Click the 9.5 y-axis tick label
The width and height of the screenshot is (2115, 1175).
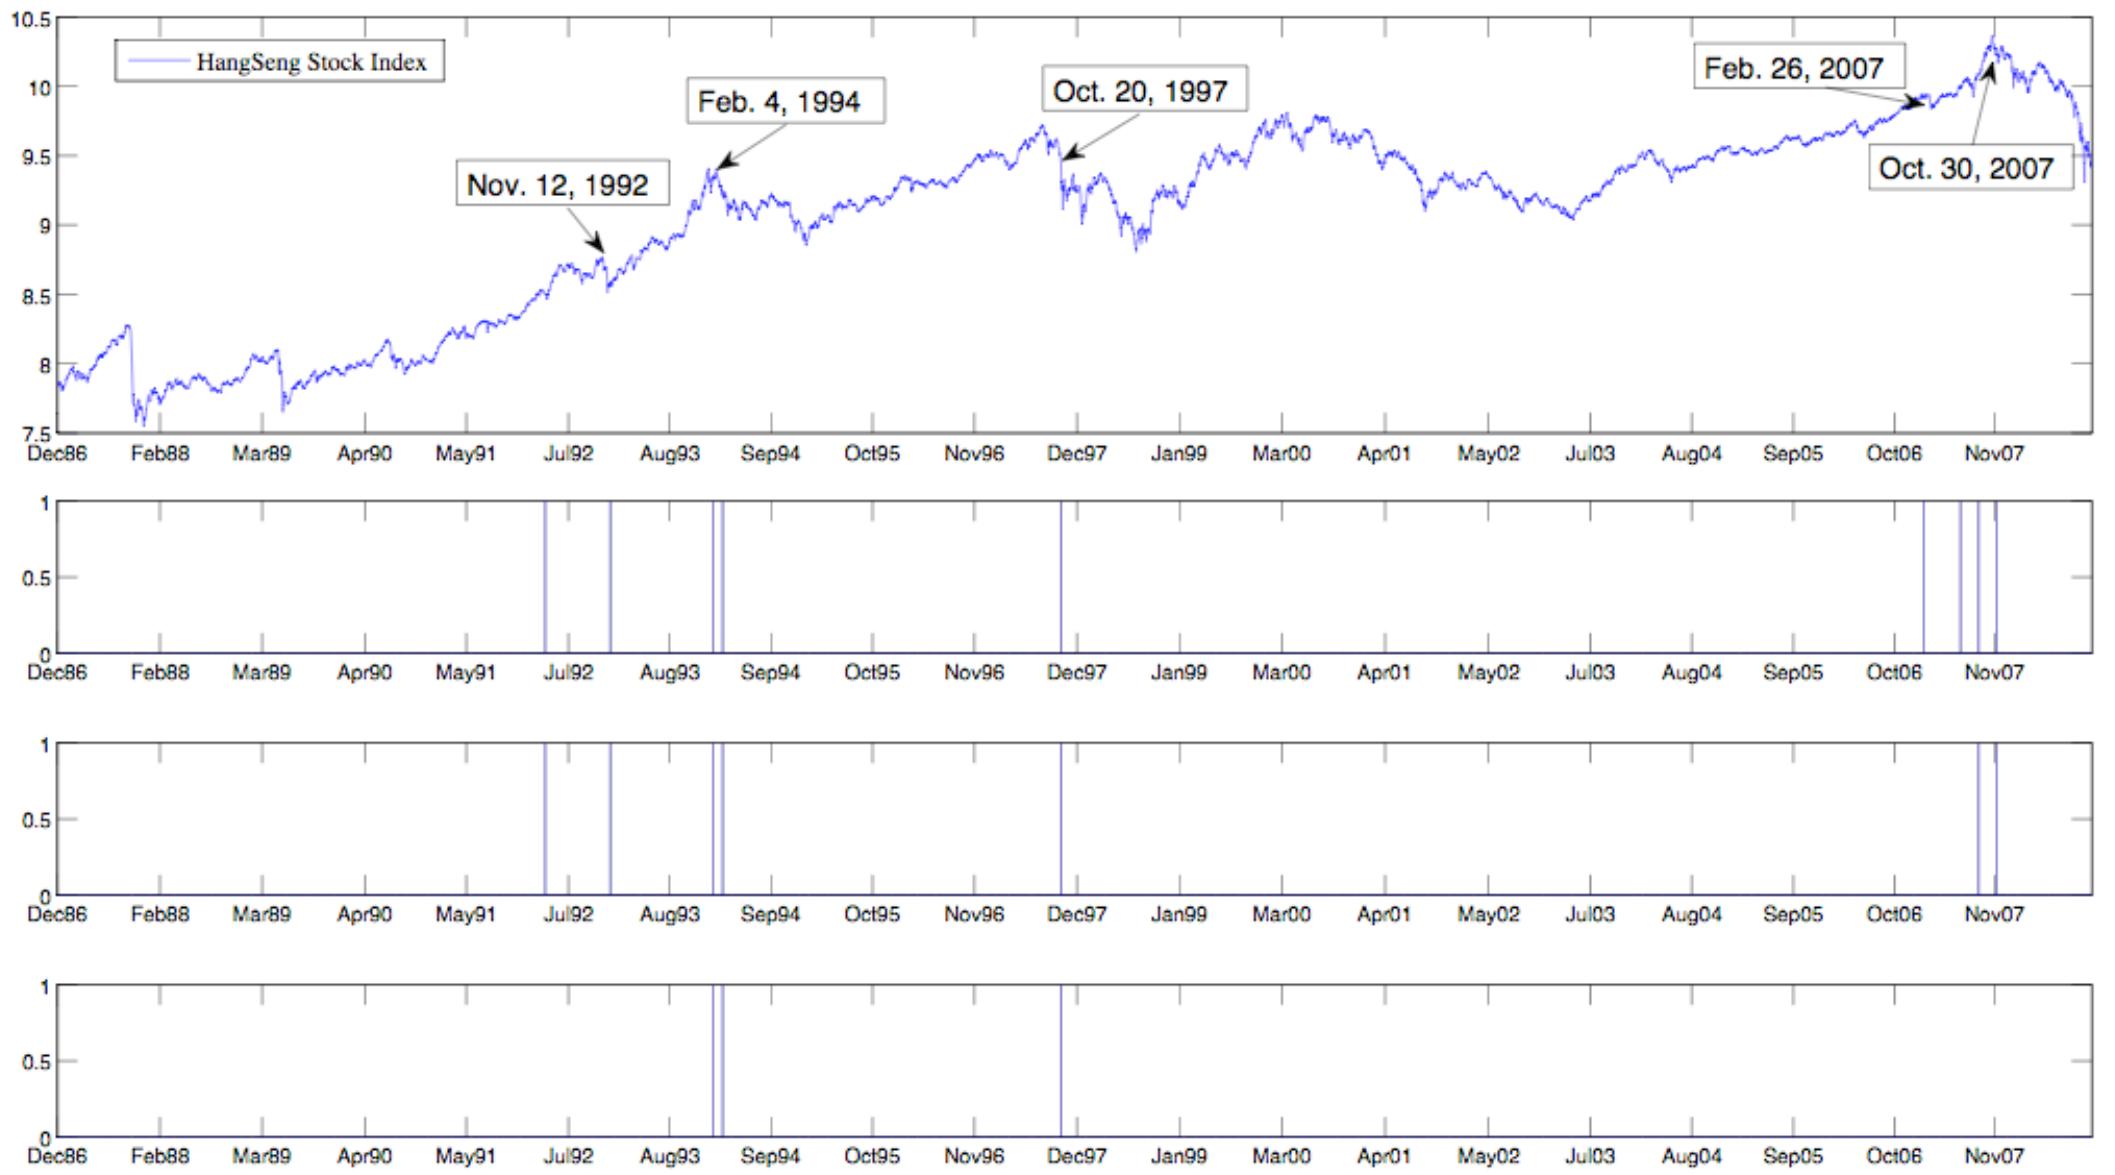click(36, 157)
